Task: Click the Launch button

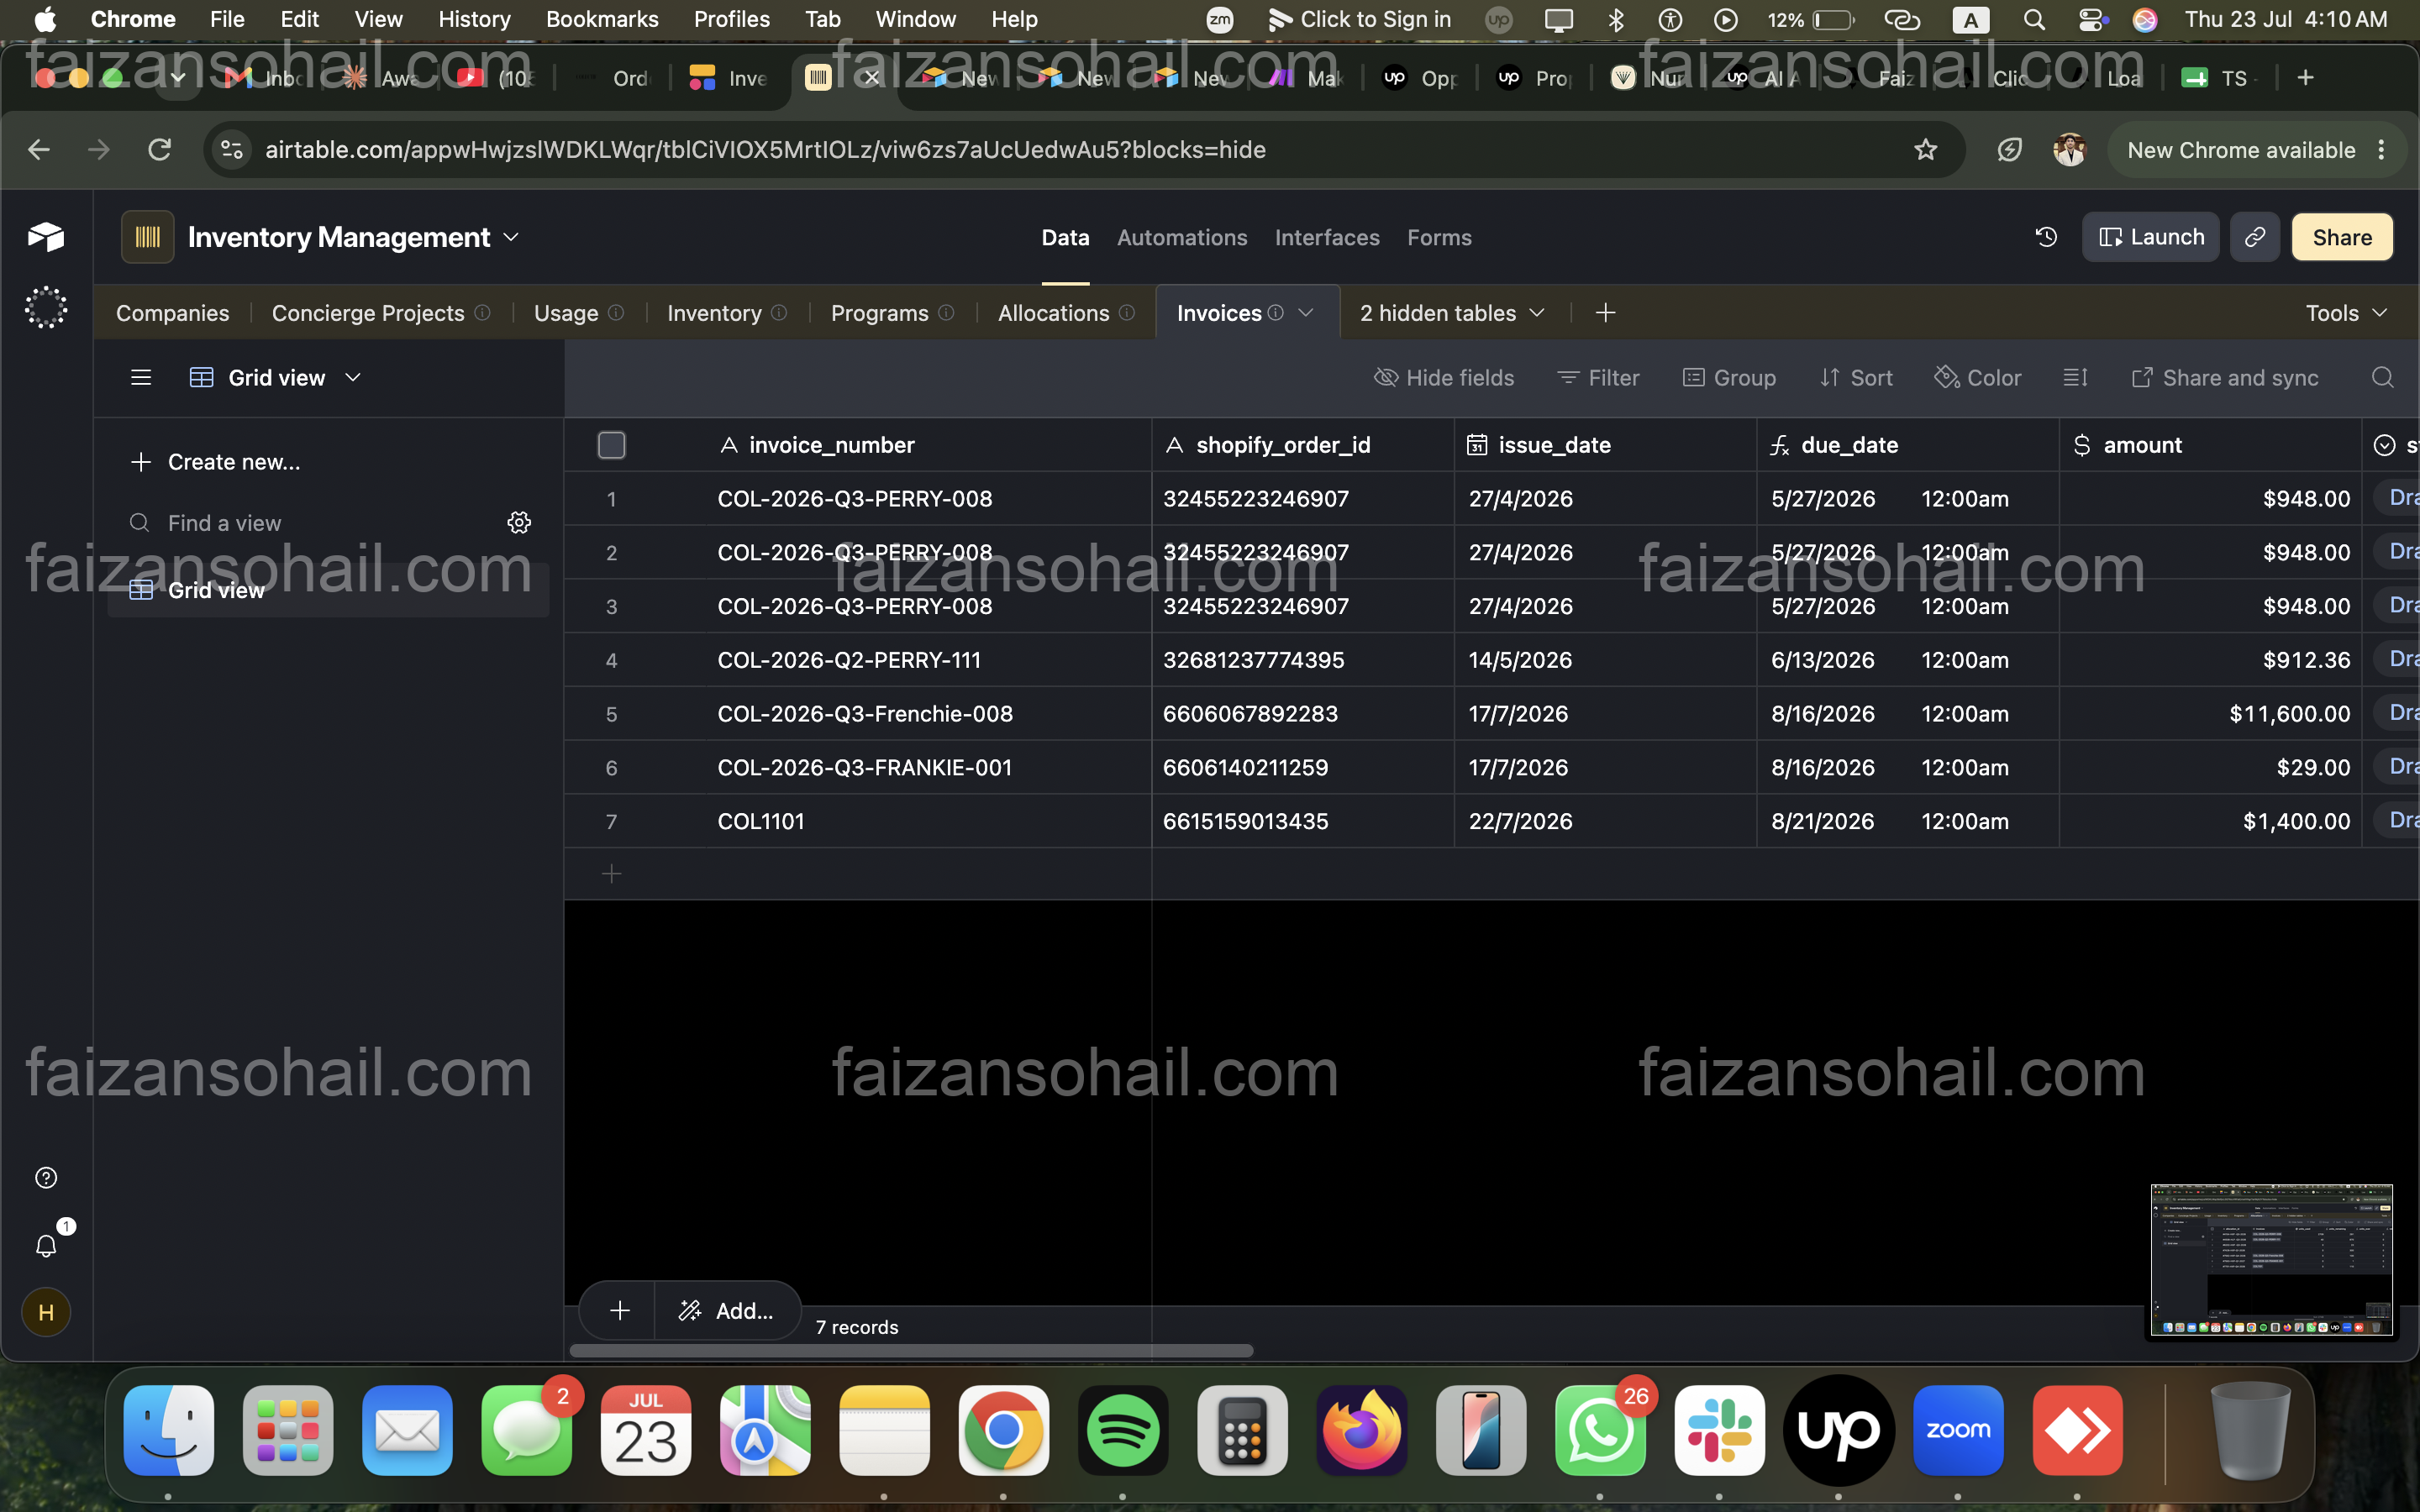Action: [2150, 237]
